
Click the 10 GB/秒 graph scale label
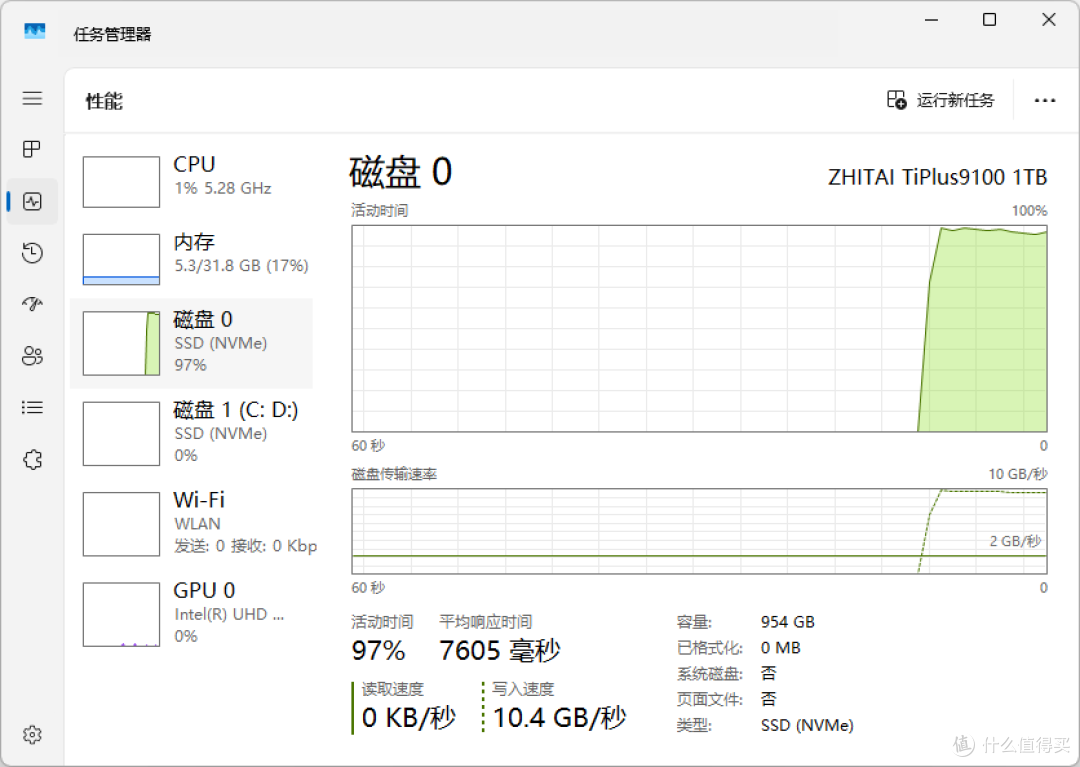click(x=1018, y=474)
